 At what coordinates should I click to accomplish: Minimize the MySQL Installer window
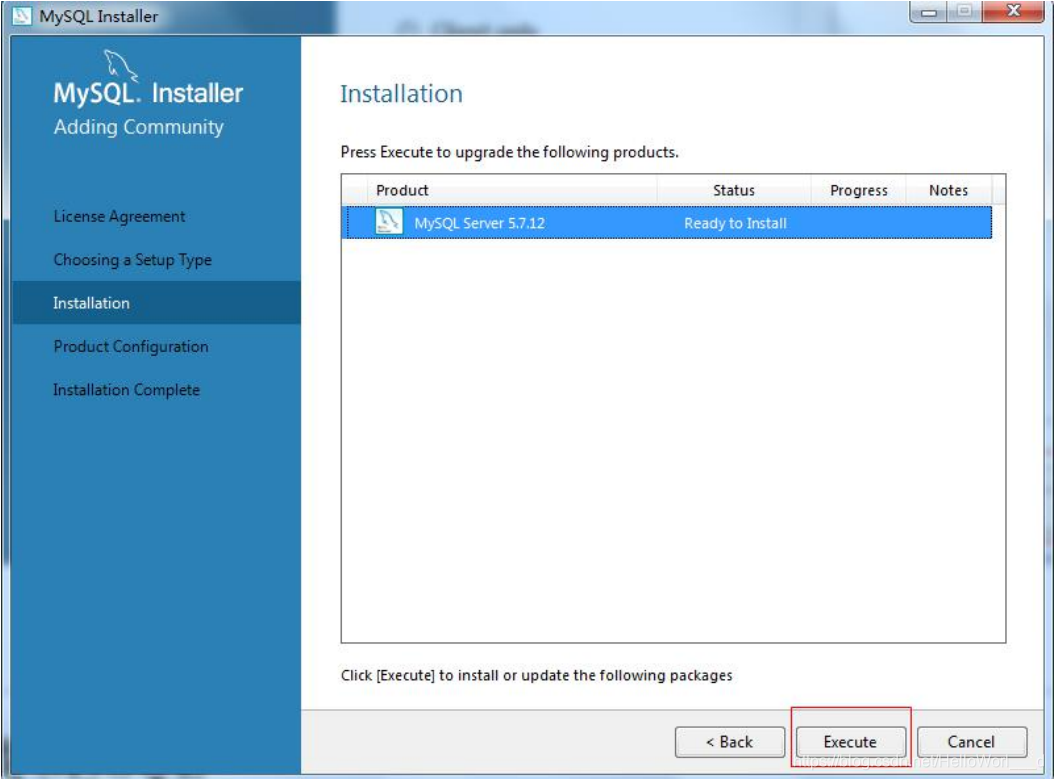[x=928, y=11]
